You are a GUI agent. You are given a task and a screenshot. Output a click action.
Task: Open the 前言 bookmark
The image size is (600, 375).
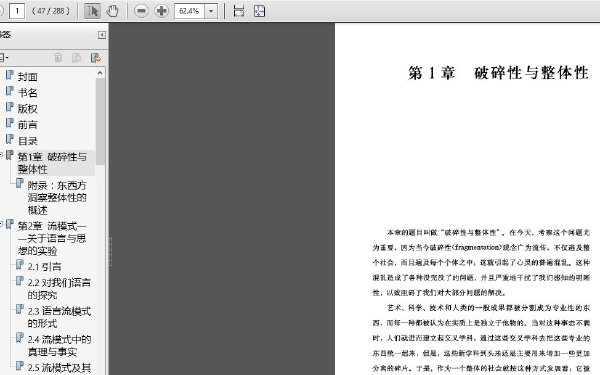[28, 125]
